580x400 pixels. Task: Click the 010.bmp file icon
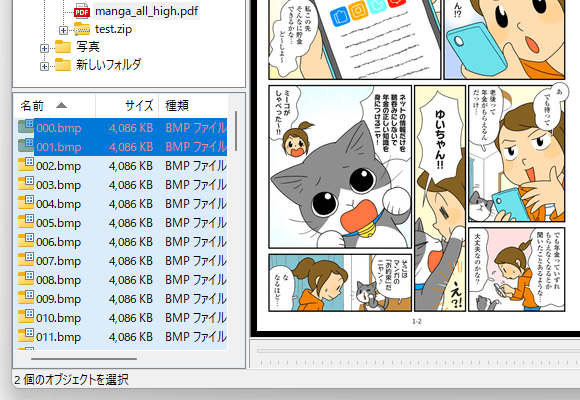click(x=26, y=316)
